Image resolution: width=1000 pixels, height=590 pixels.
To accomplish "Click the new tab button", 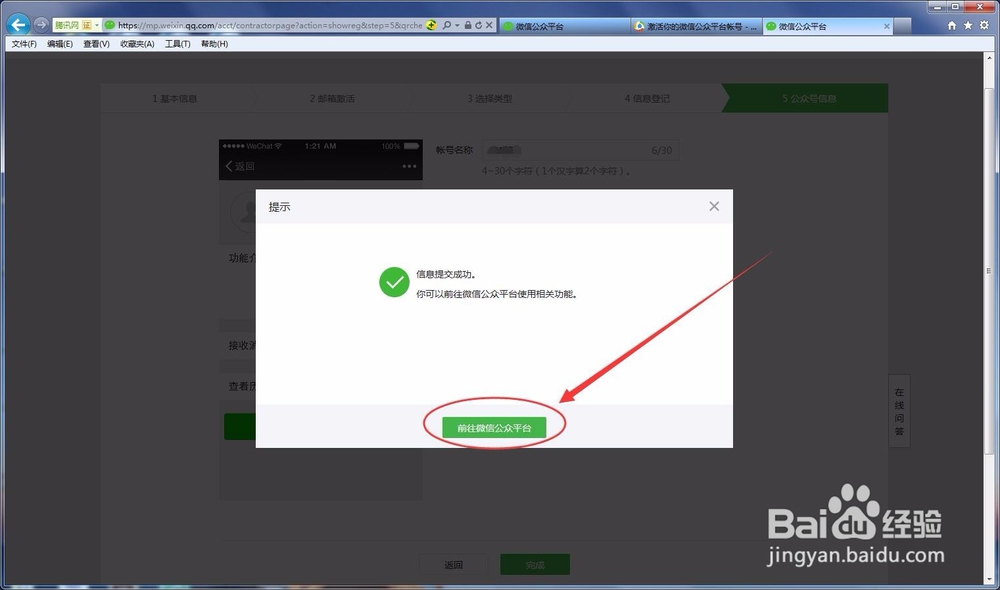I will point(902,26).
